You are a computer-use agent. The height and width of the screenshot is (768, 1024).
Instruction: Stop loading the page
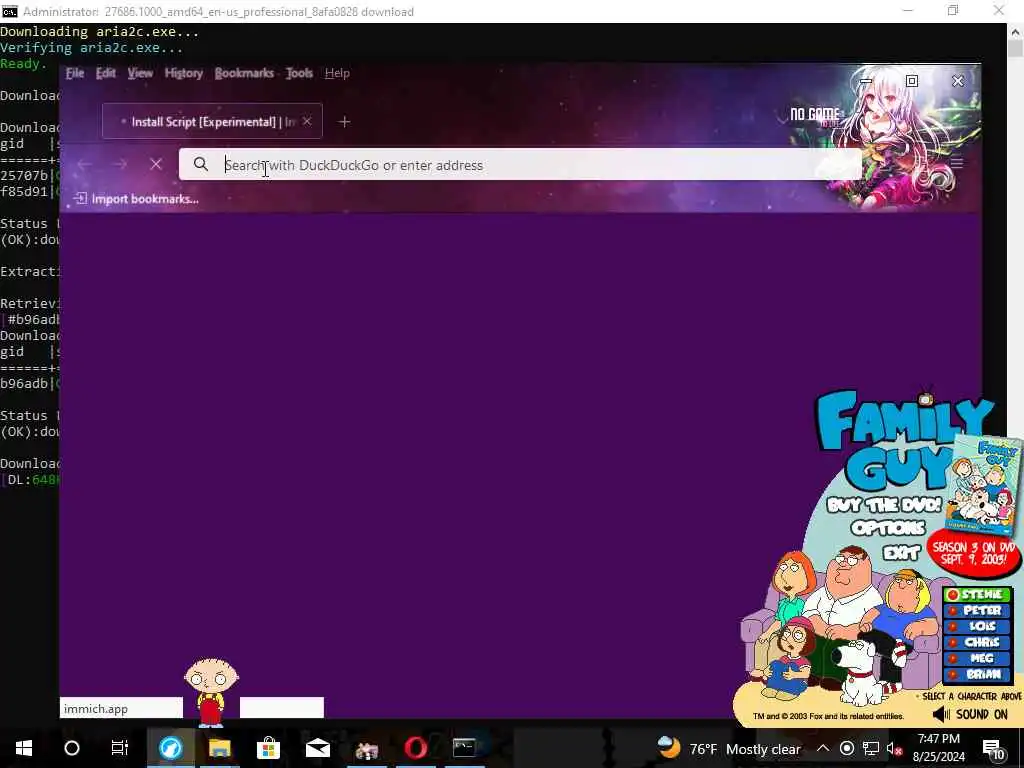pyautogui.click(x=155, y=165)
